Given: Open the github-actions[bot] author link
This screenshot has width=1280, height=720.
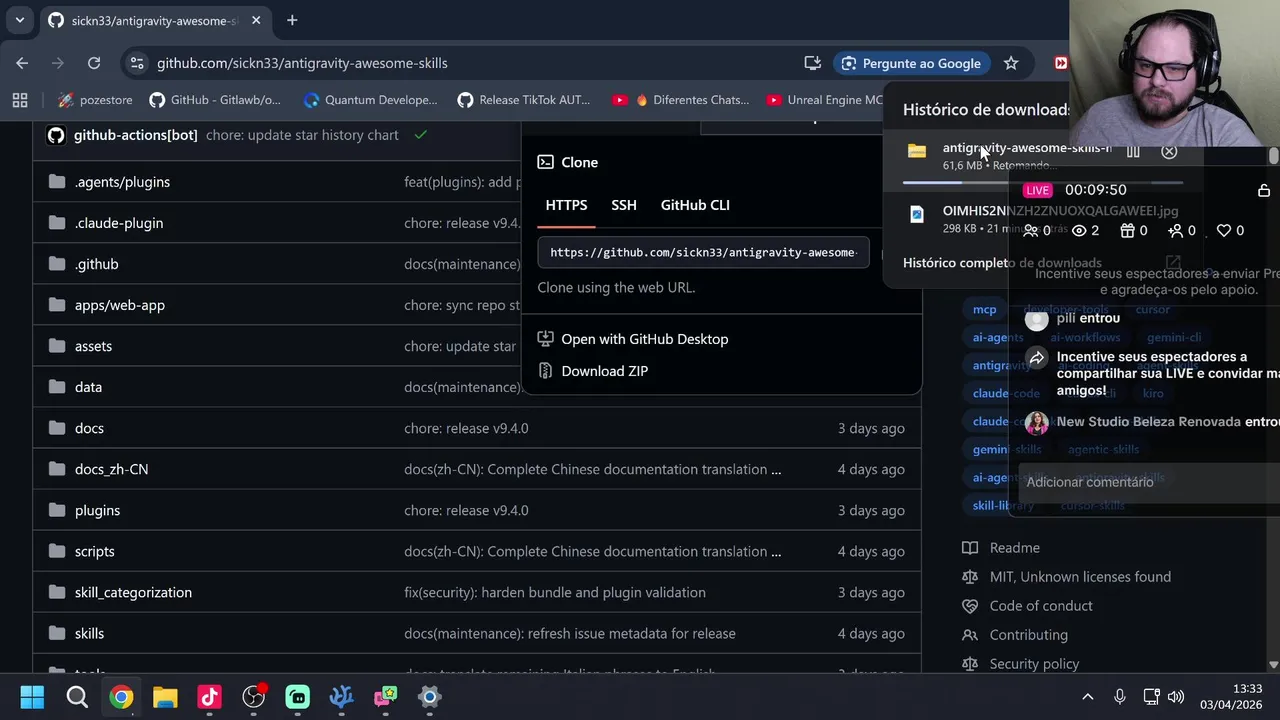Looking at the screenshot, I should (x=136, y=135).
